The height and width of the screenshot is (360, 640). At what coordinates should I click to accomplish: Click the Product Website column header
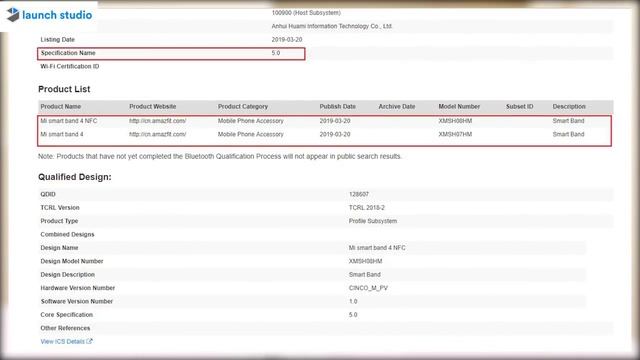152,107
